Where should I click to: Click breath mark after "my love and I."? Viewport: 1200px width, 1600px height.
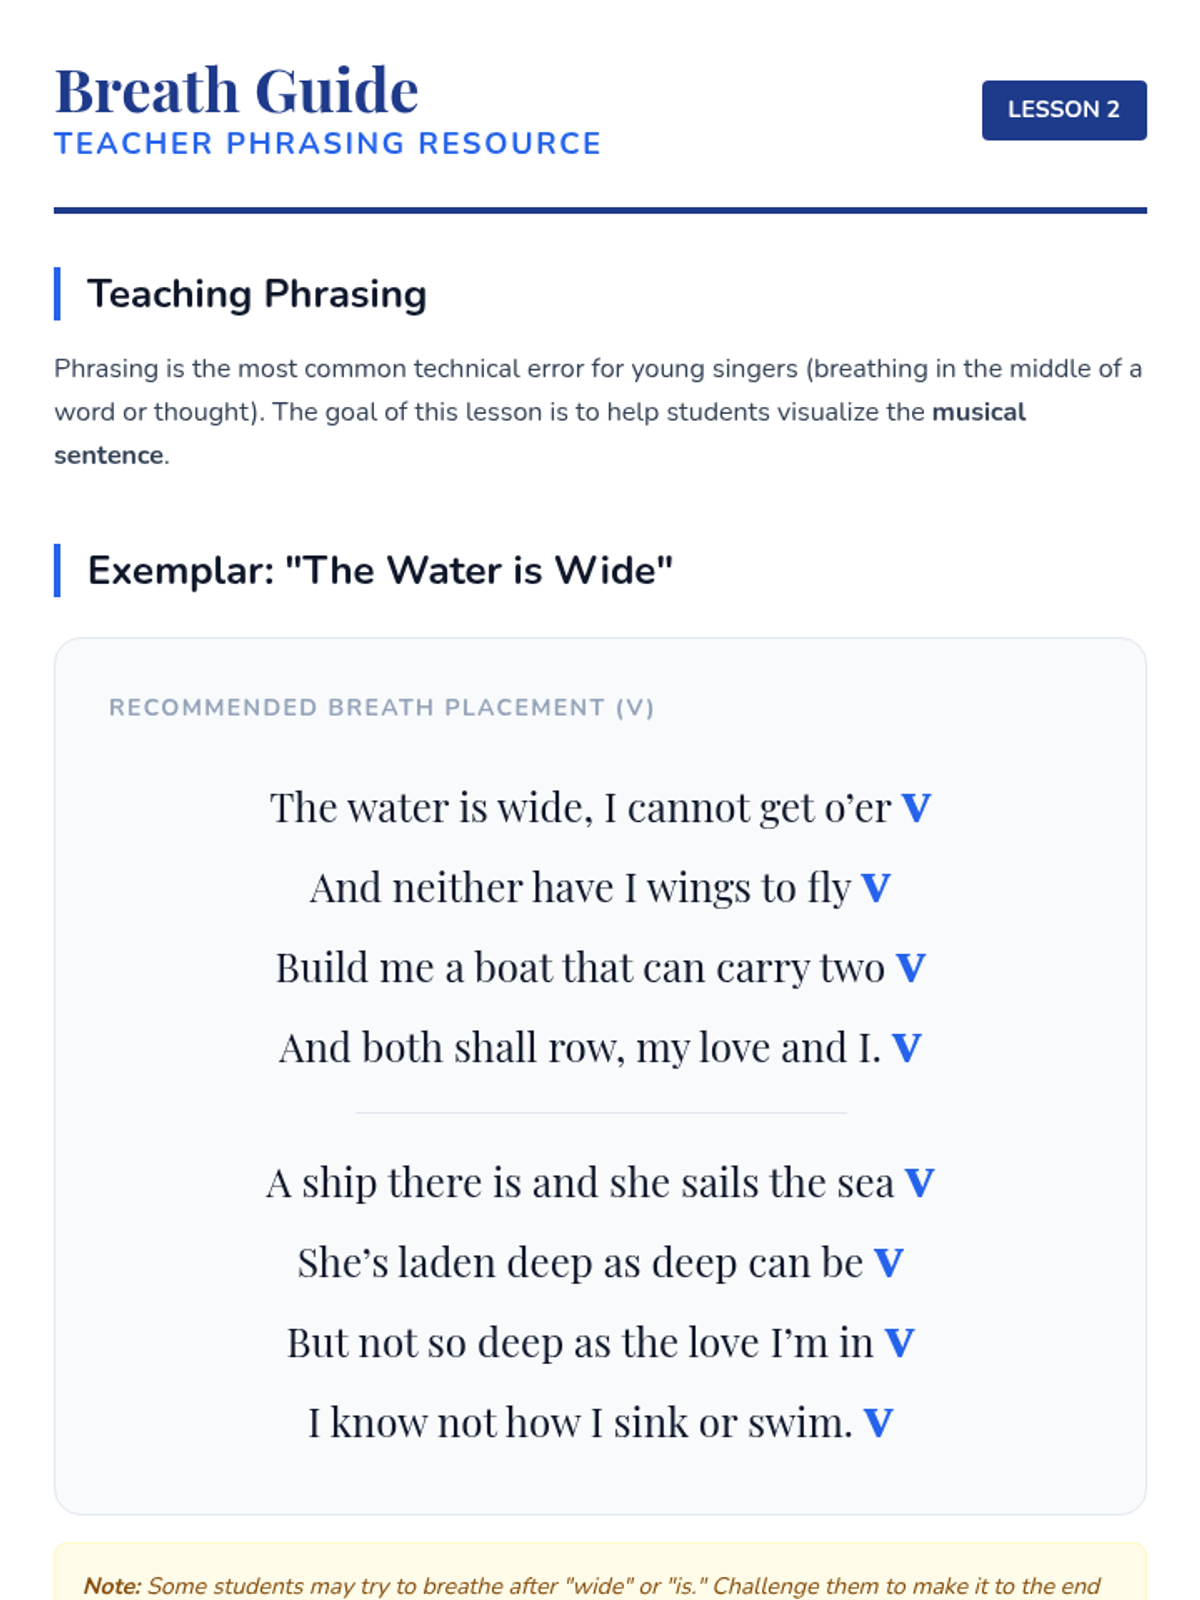tap(906, 1048)
